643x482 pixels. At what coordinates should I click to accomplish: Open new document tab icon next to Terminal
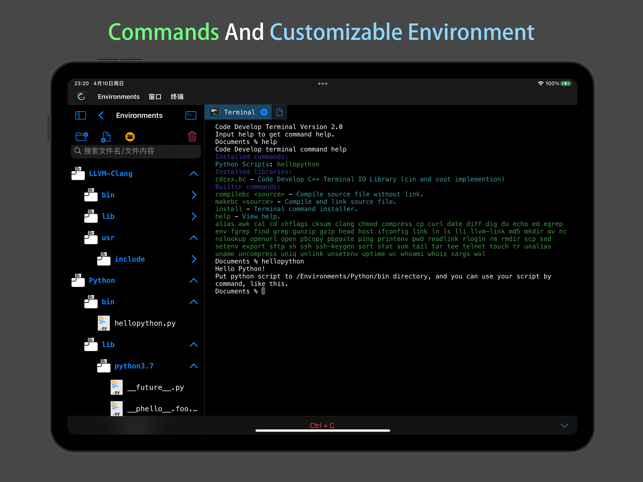(279, 112)
